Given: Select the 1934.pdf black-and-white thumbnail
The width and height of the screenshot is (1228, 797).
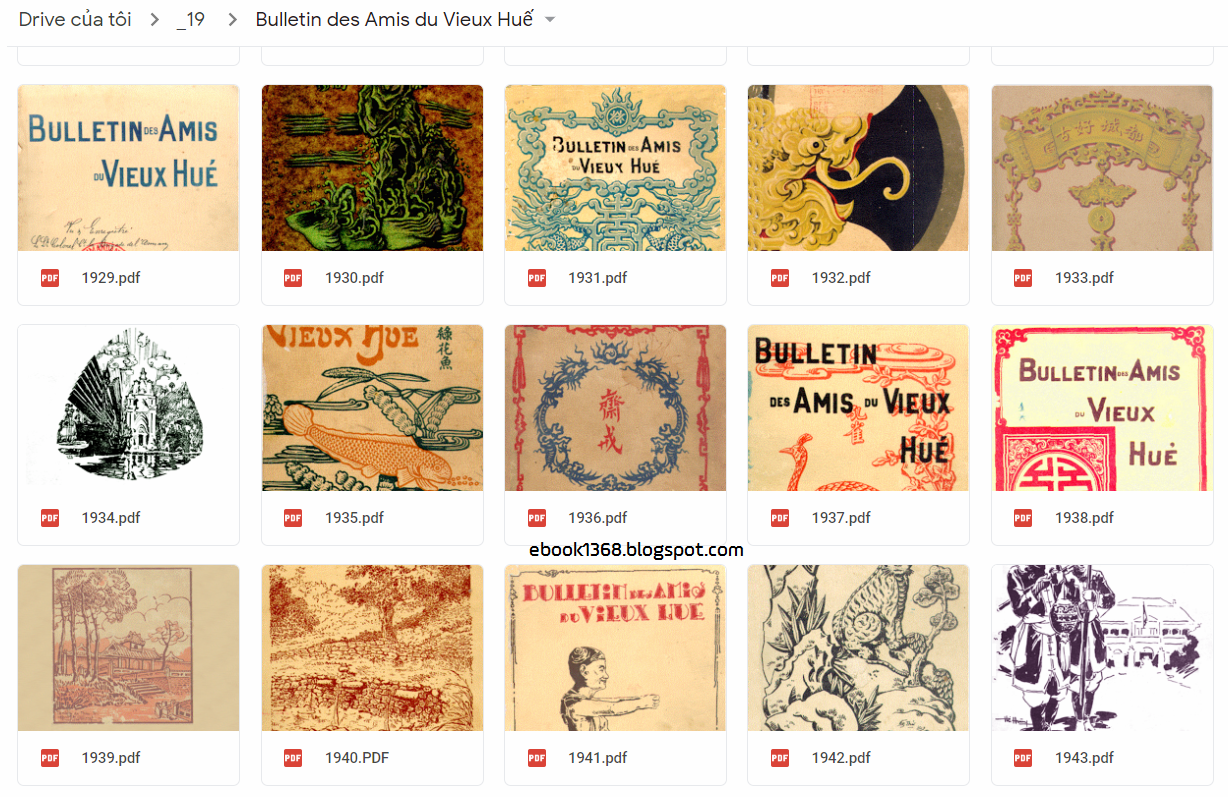Looking at the screenshot, I should 129,408.
